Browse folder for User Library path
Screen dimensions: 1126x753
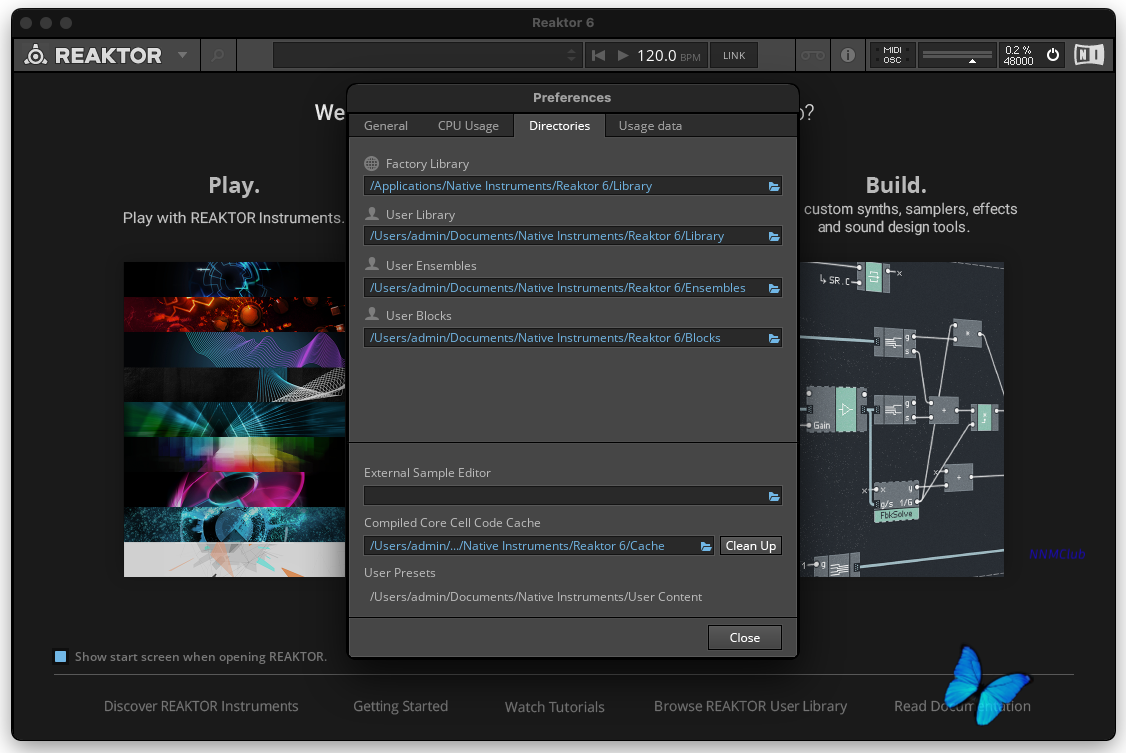tap(774, 236)
